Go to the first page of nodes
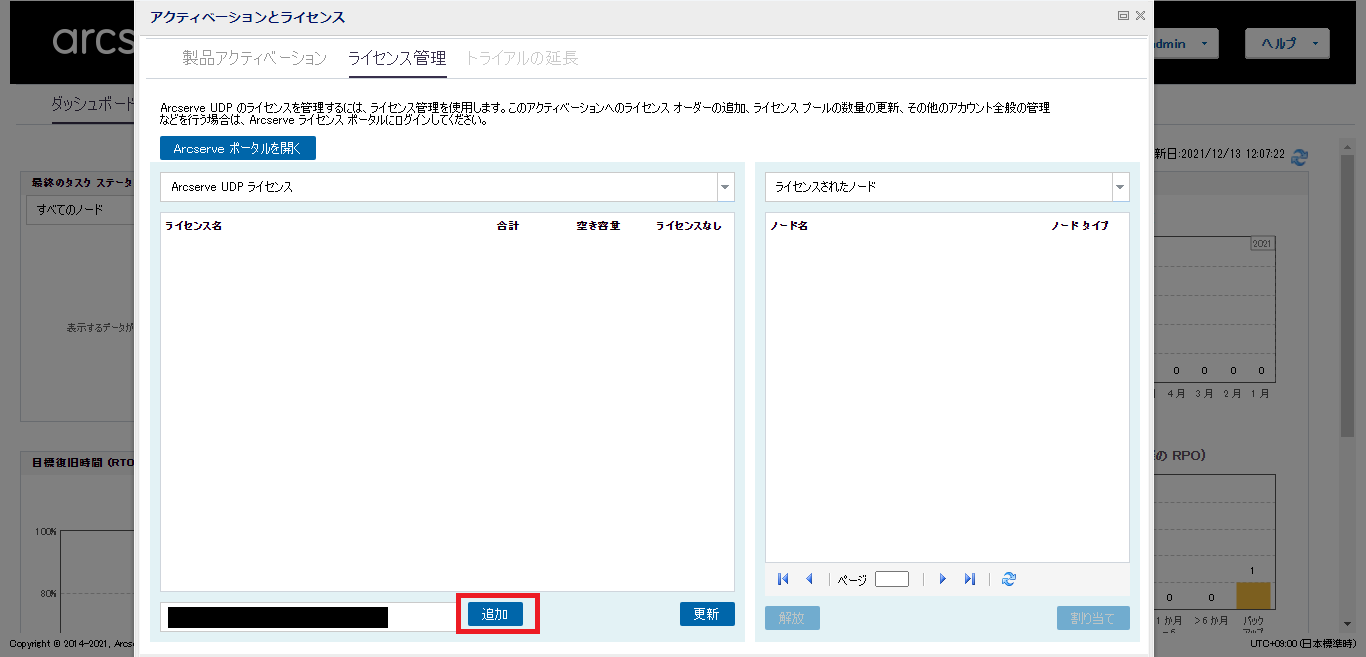This screenshot has width=1366, height=657. tap(783, 579)
